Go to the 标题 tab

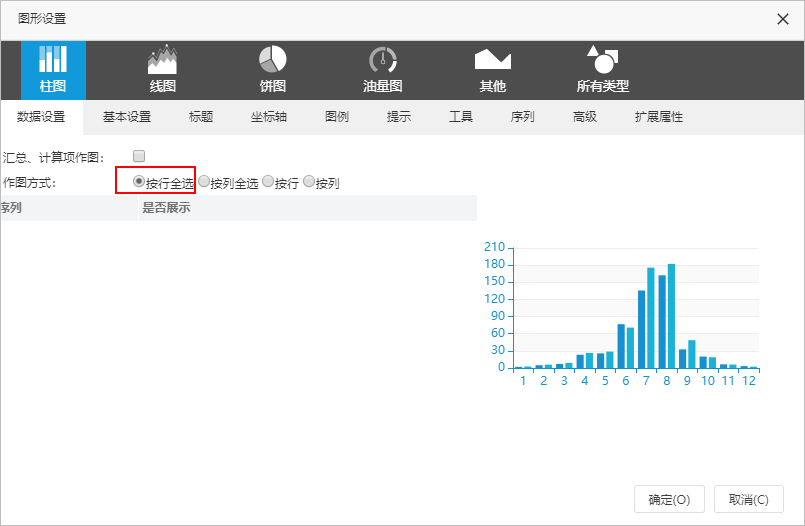point(201,117)
